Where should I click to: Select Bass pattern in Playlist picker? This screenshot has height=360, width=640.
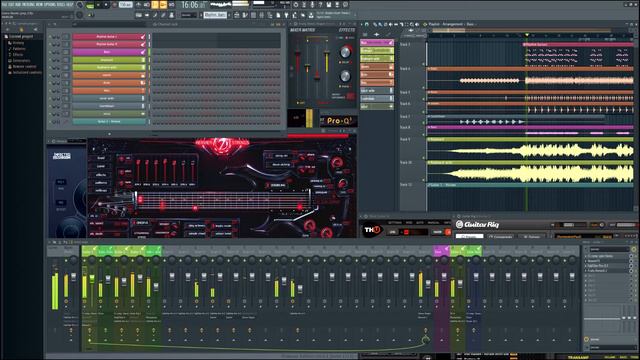tap(376, 42)
